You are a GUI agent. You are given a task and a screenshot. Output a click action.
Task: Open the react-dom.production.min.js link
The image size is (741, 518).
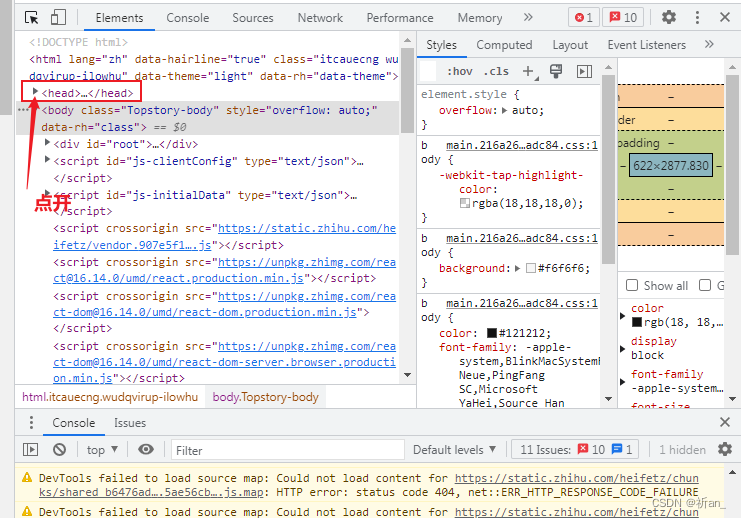coord(224,304)
